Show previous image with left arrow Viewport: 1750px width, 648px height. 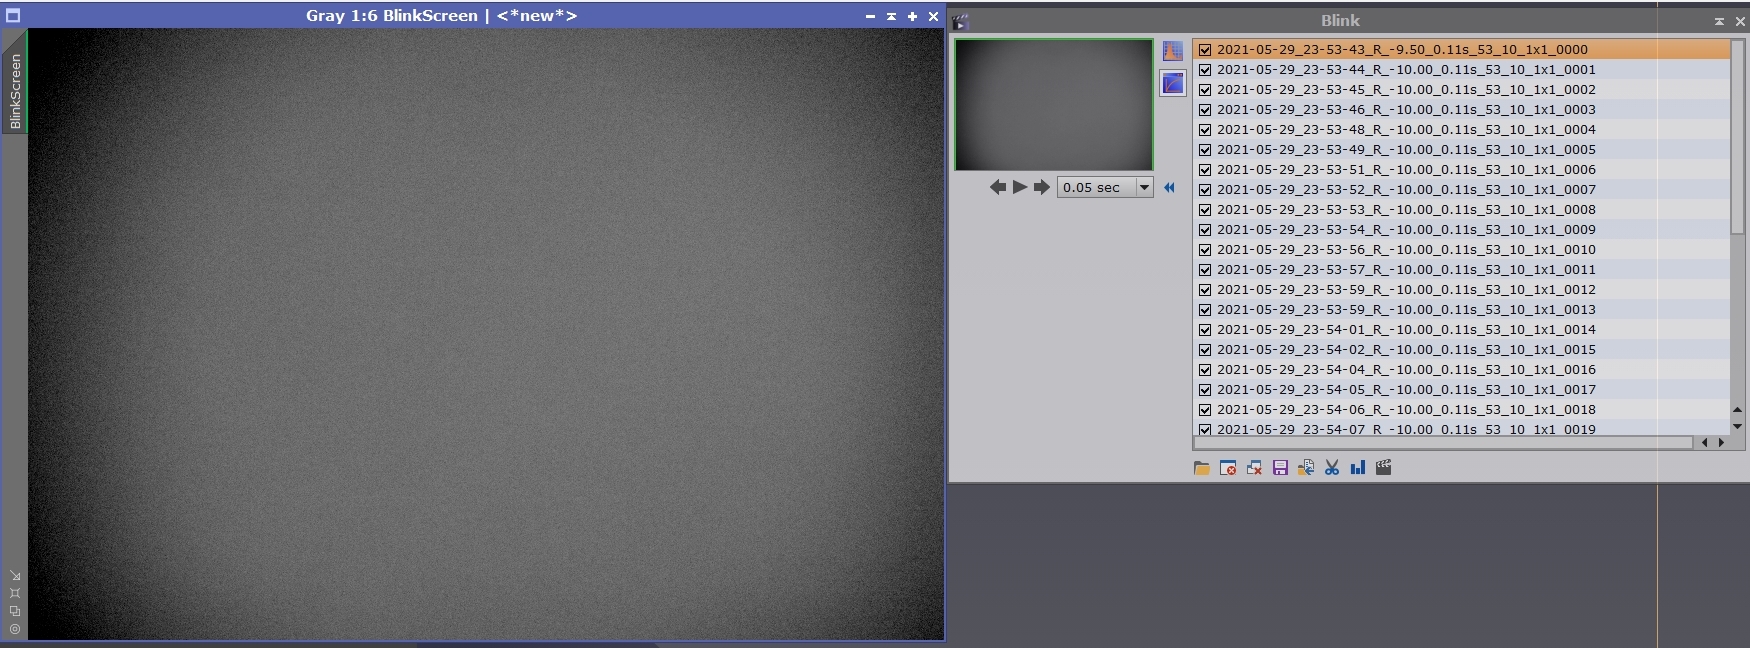point(998,187)
